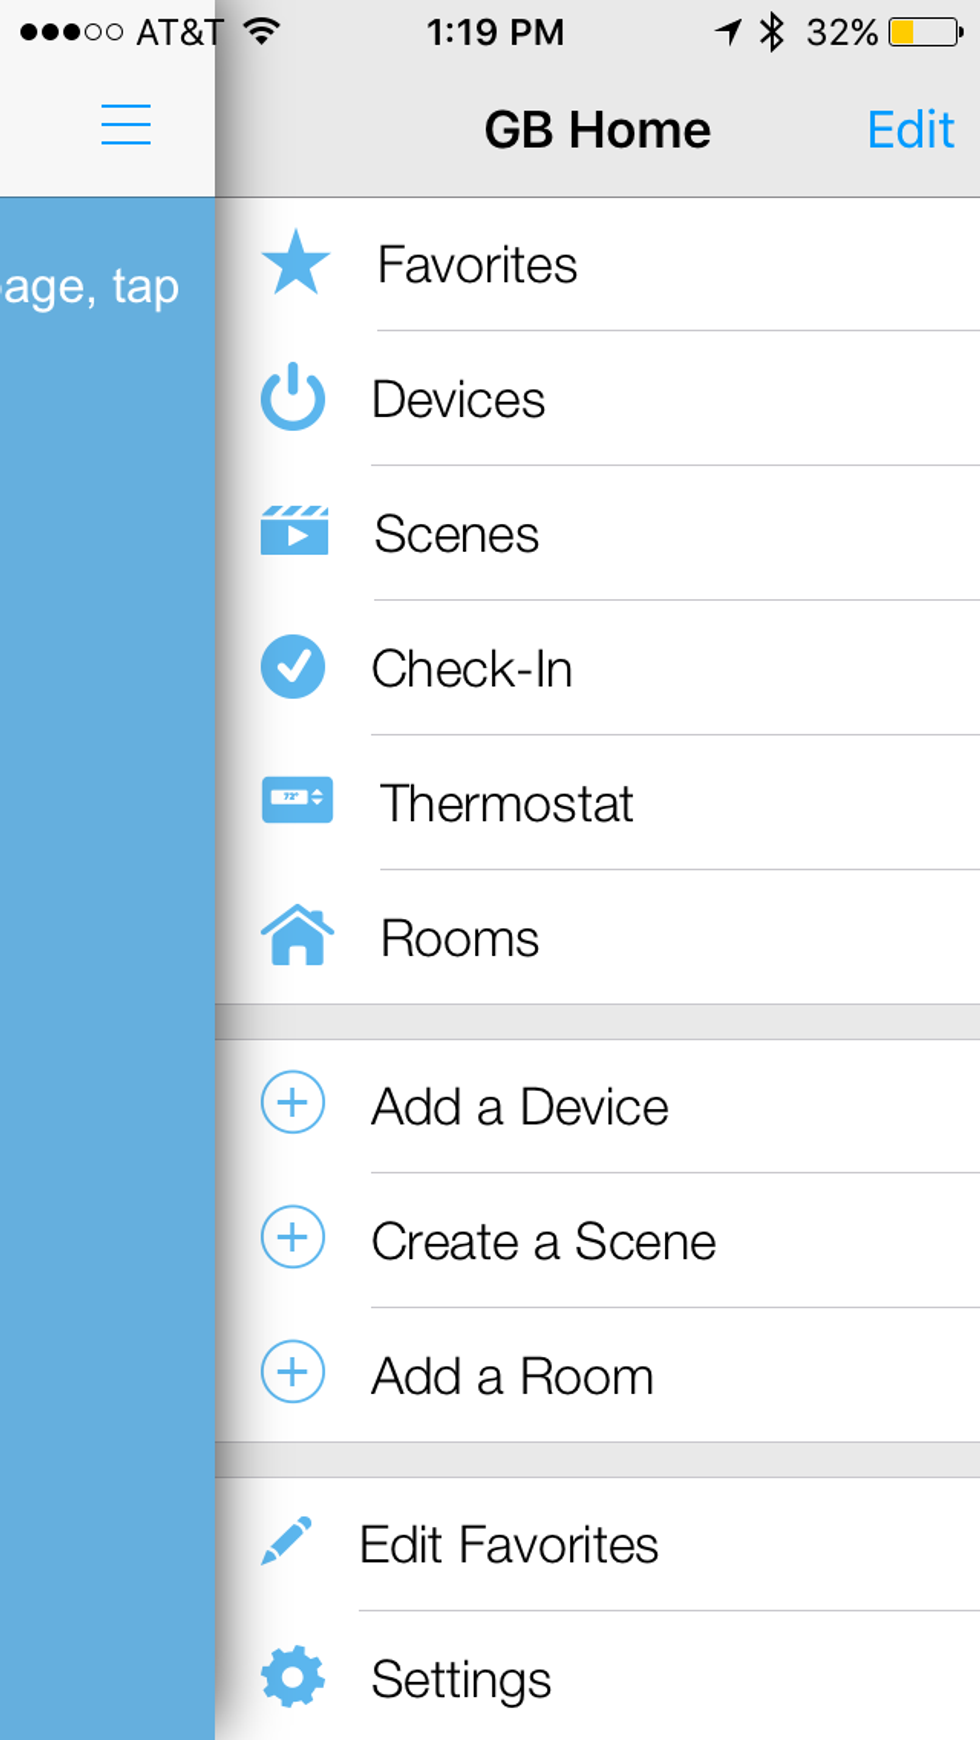Image resolution: width=980 pixels, height=1740 pixels.
Task: Open Scenes via the clapboard icon
Action: click(x=293, y=533)
